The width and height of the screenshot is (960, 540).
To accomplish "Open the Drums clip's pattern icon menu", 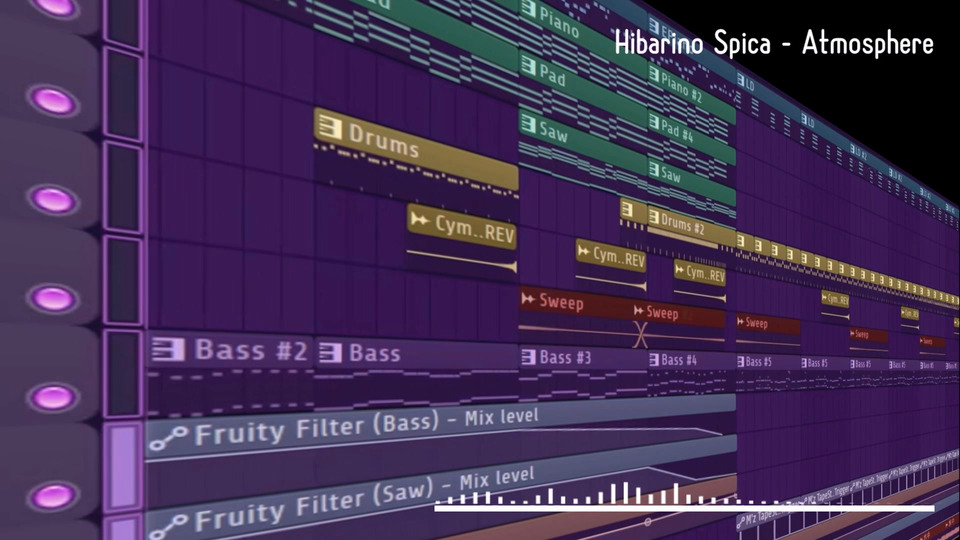I will [330, 127].
